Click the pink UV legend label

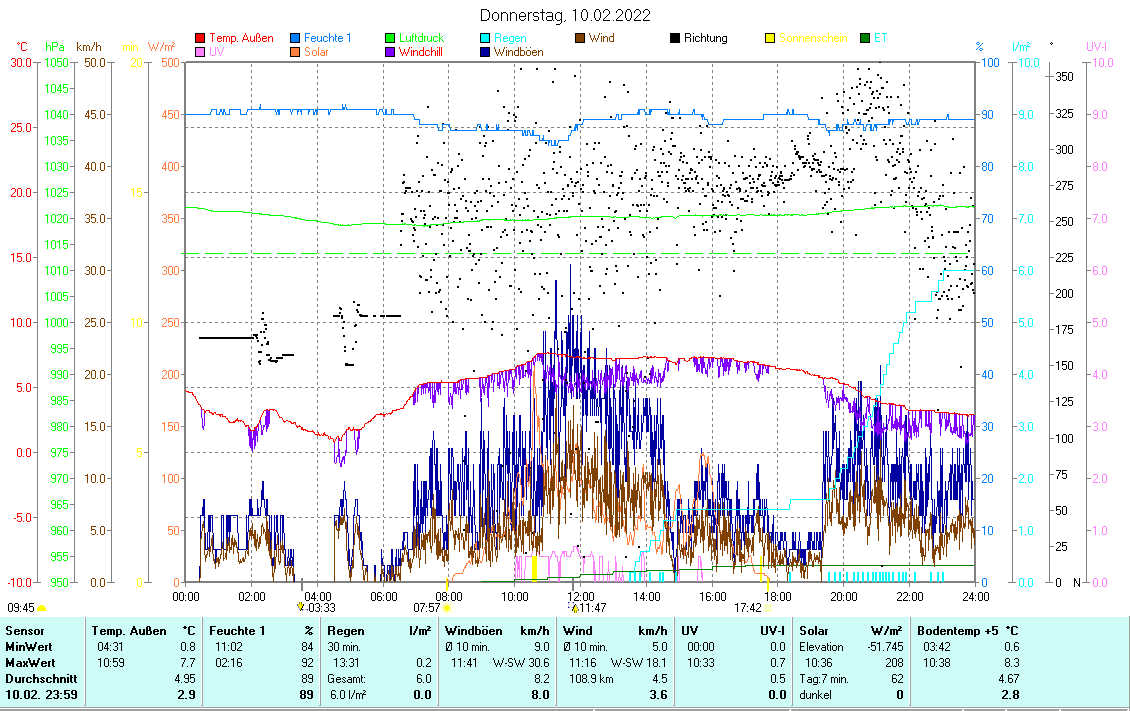(x=217, y=52)
